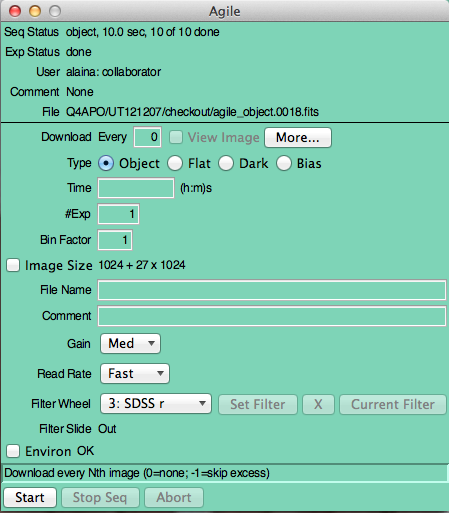Choose the Bias exposure type
Viewport: 449px width, 513px height.
(284, 164)
